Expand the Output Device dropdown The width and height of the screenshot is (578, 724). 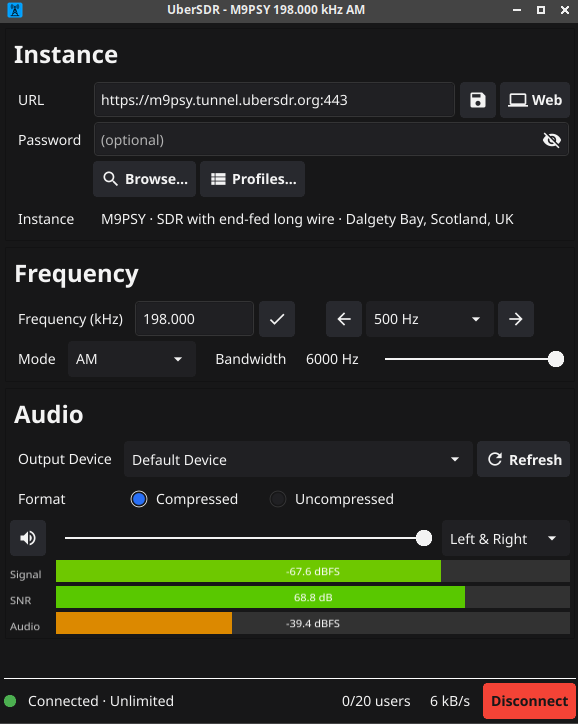point(298,459)
